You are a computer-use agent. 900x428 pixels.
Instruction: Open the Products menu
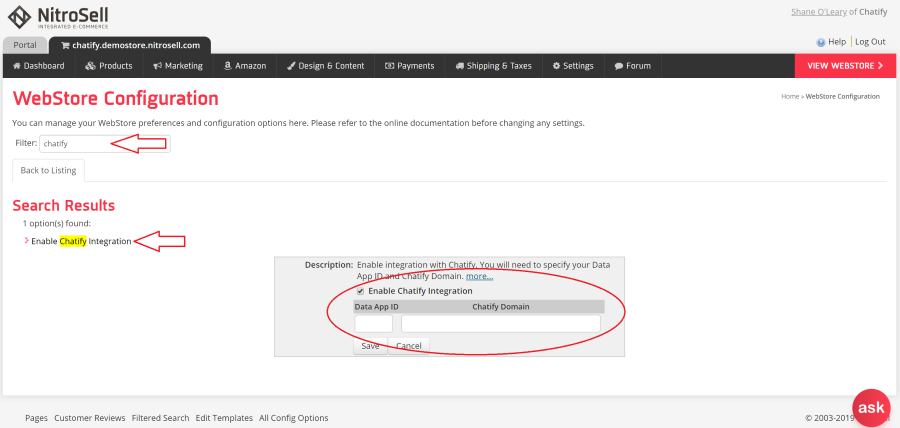[108, 66]
